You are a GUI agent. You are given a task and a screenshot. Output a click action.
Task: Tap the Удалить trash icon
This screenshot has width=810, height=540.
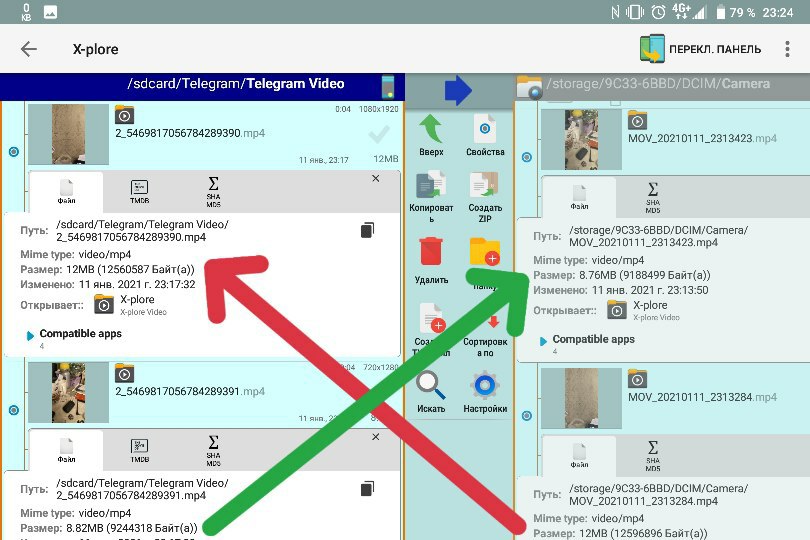point(431,251)
